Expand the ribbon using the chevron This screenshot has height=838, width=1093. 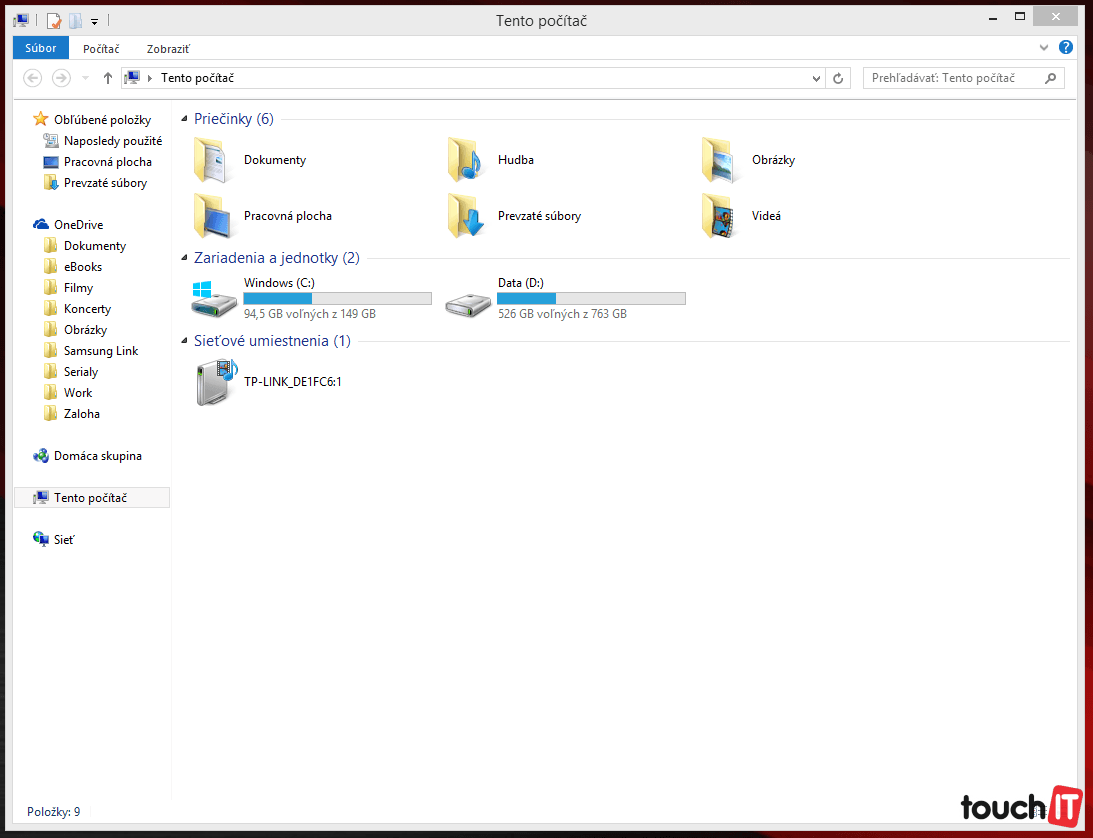pyautogui.click(x=1044, y=47)
